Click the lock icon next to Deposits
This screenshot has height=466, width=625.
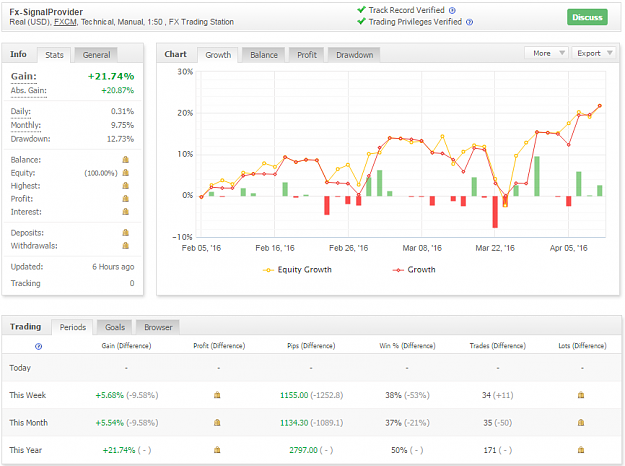coord(126,232)
